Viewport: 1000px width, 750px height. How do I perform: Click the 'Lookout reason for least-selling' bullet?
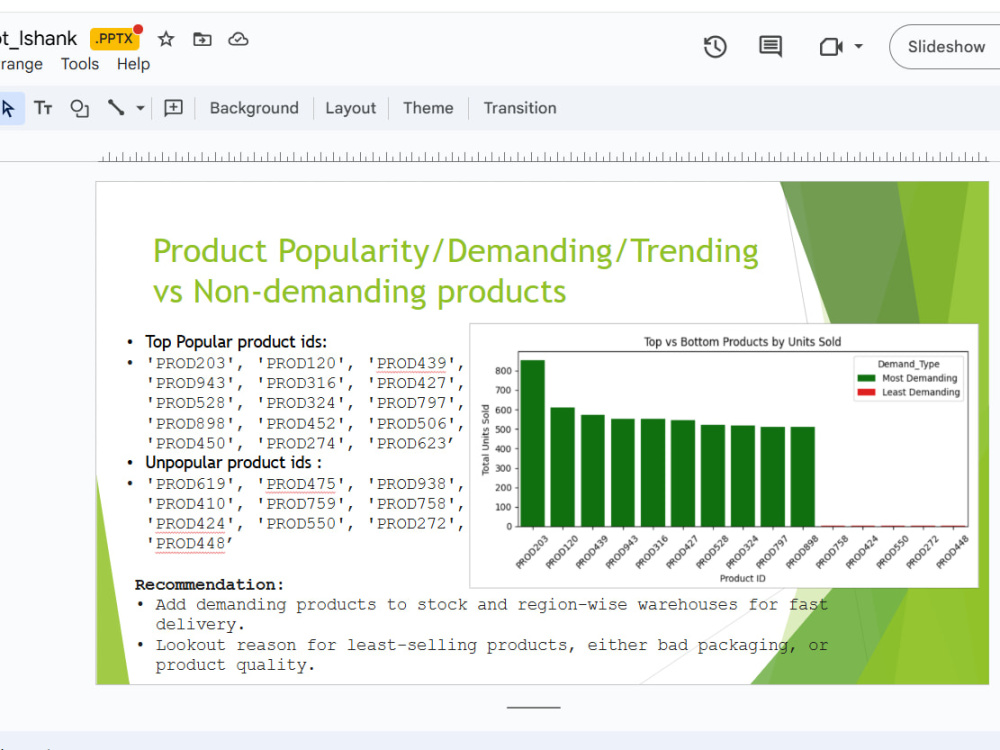tap(491, 655)
